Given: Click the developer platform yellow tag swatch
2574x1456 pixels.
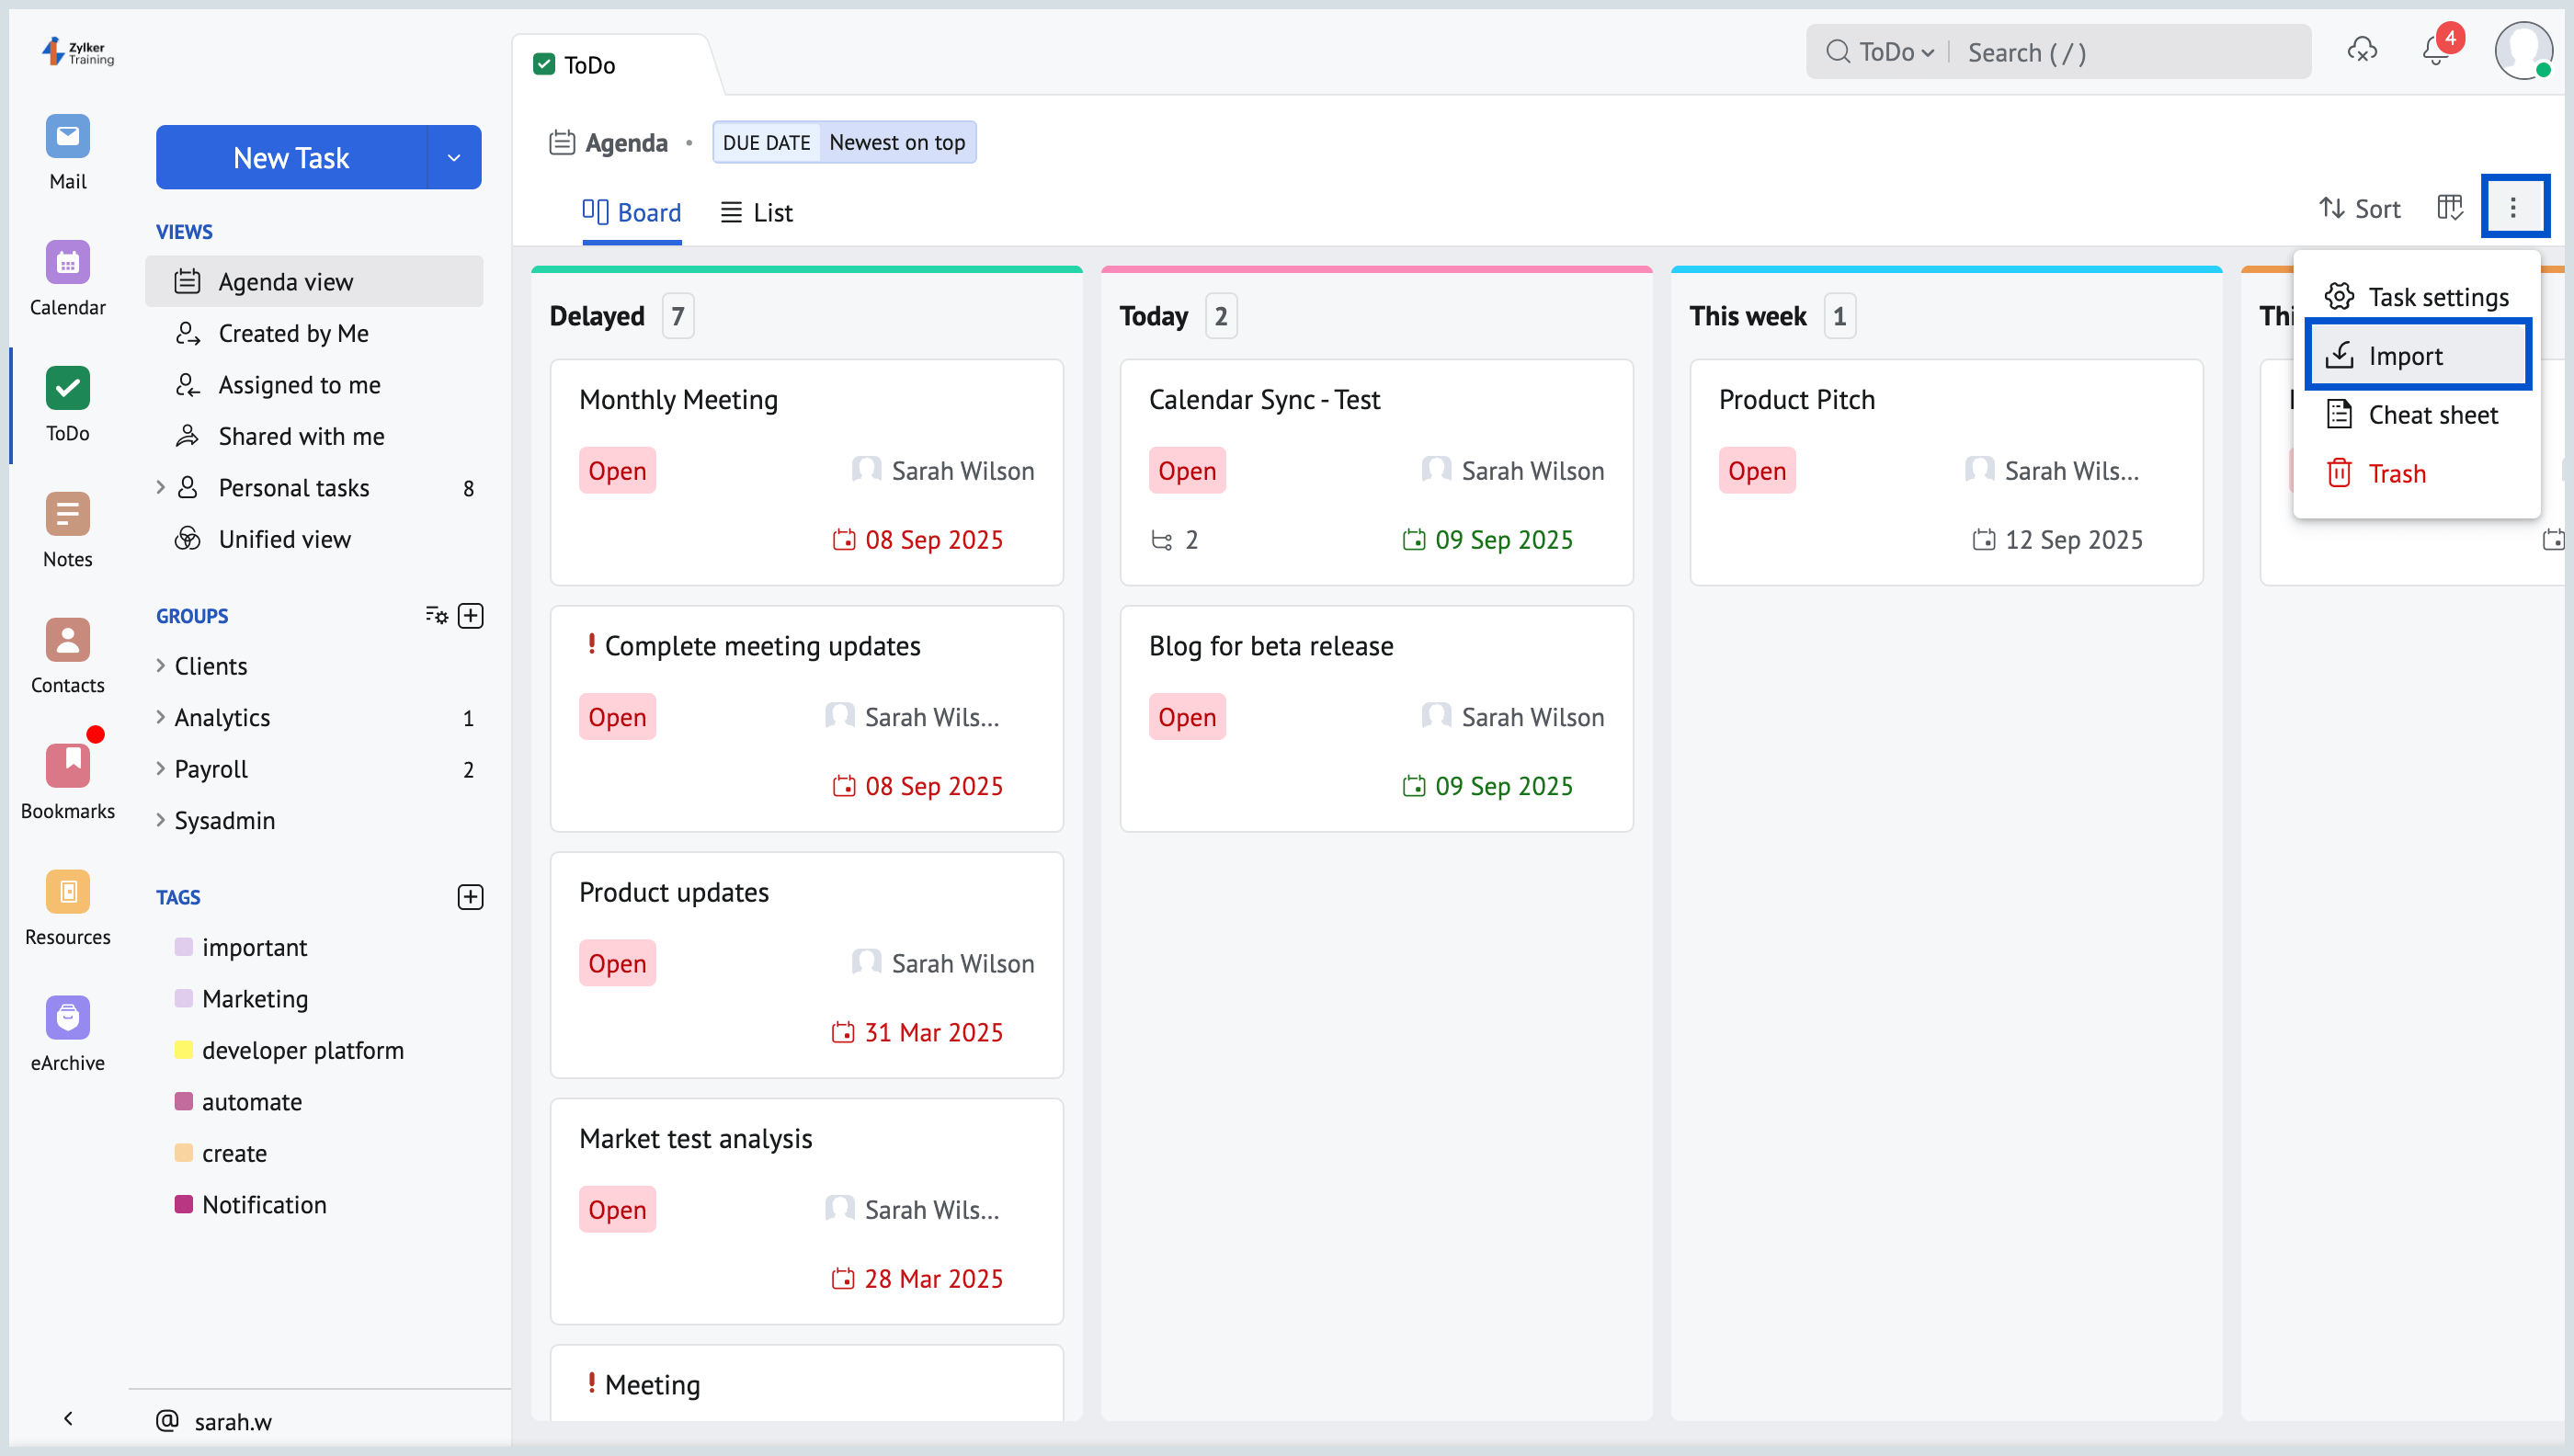Looking at the screenshot, I should point(184,1050).
